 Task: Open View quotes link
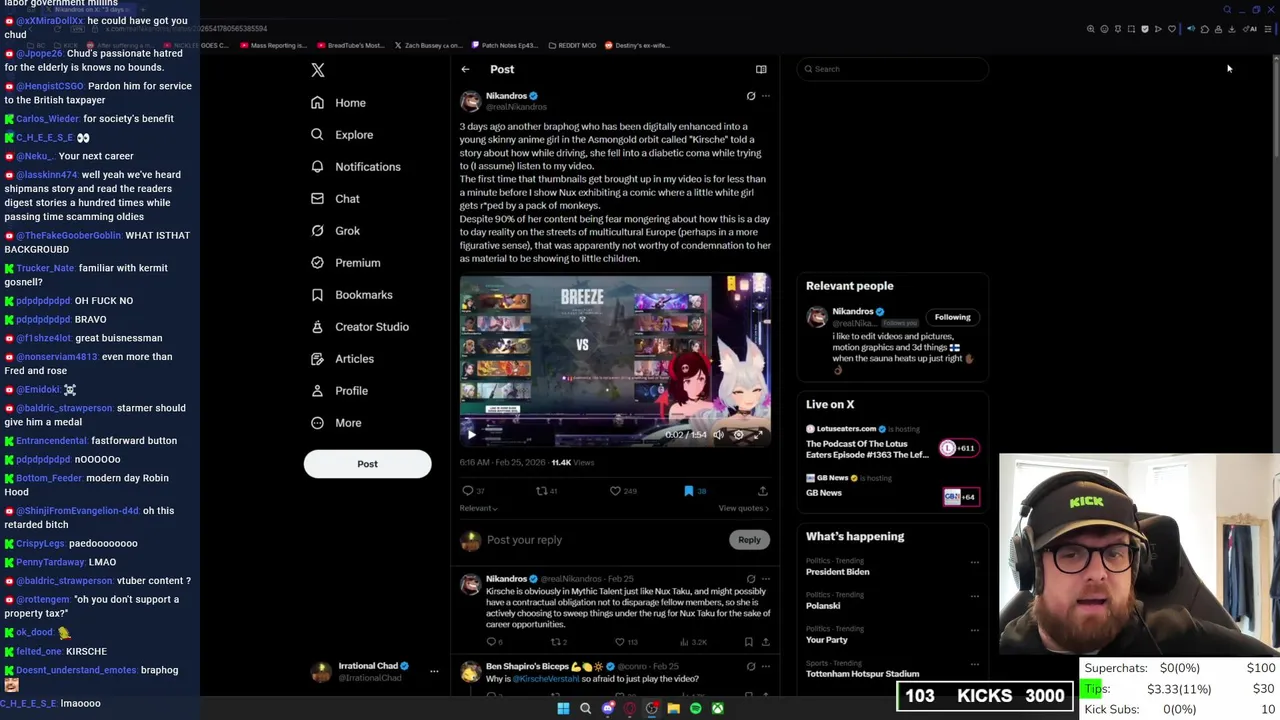pyautogui.click(x=743, y=508)
